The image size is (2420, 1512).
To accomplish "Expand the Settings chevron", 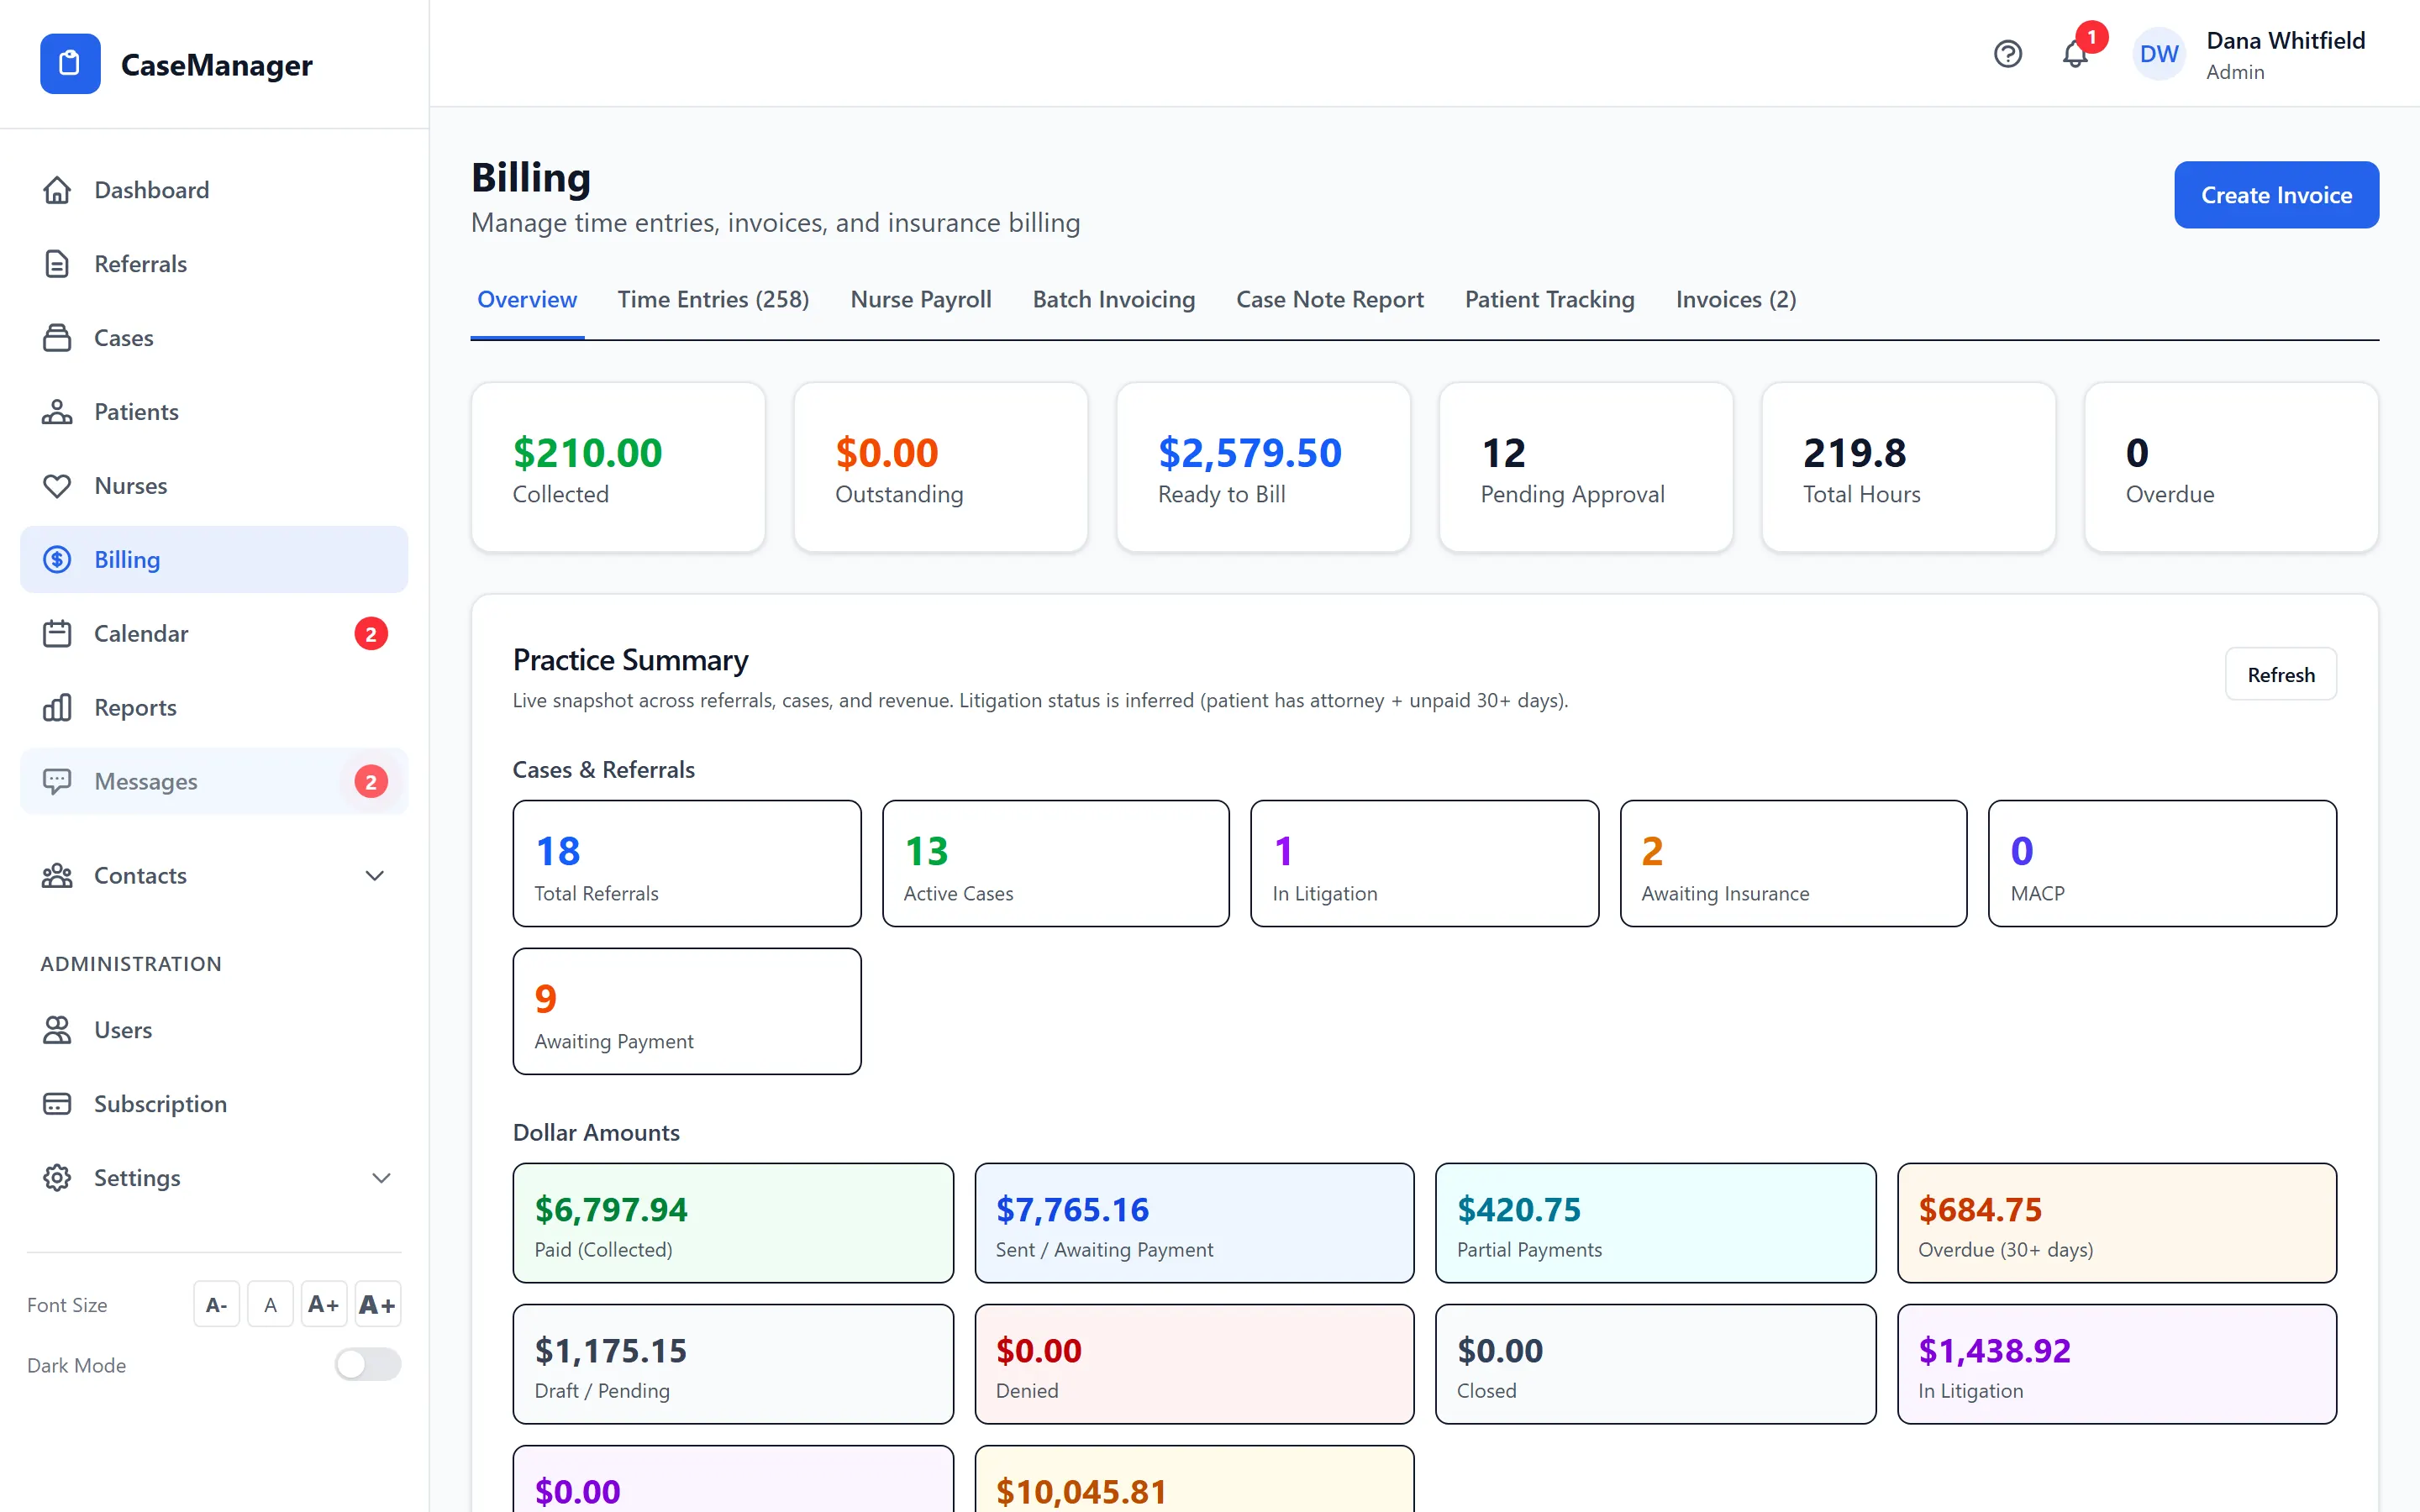I will [381, 1178].
